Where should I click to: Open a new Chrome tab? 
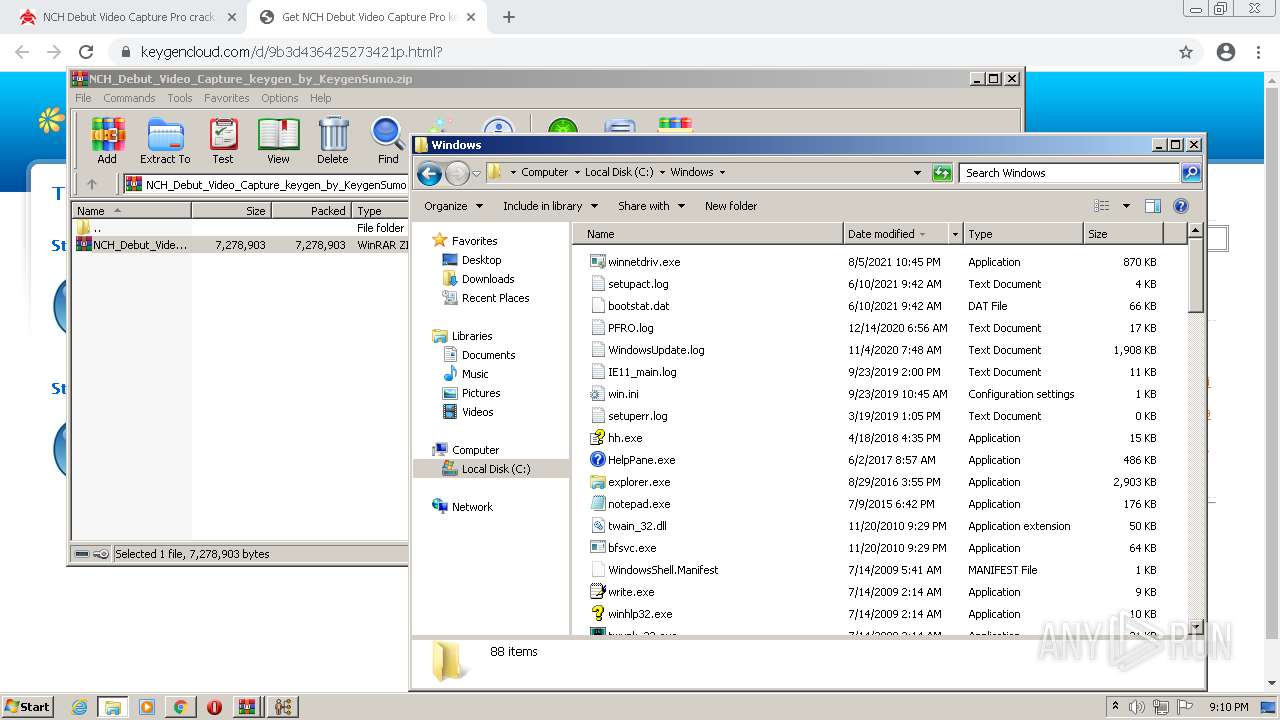[509, 17]
